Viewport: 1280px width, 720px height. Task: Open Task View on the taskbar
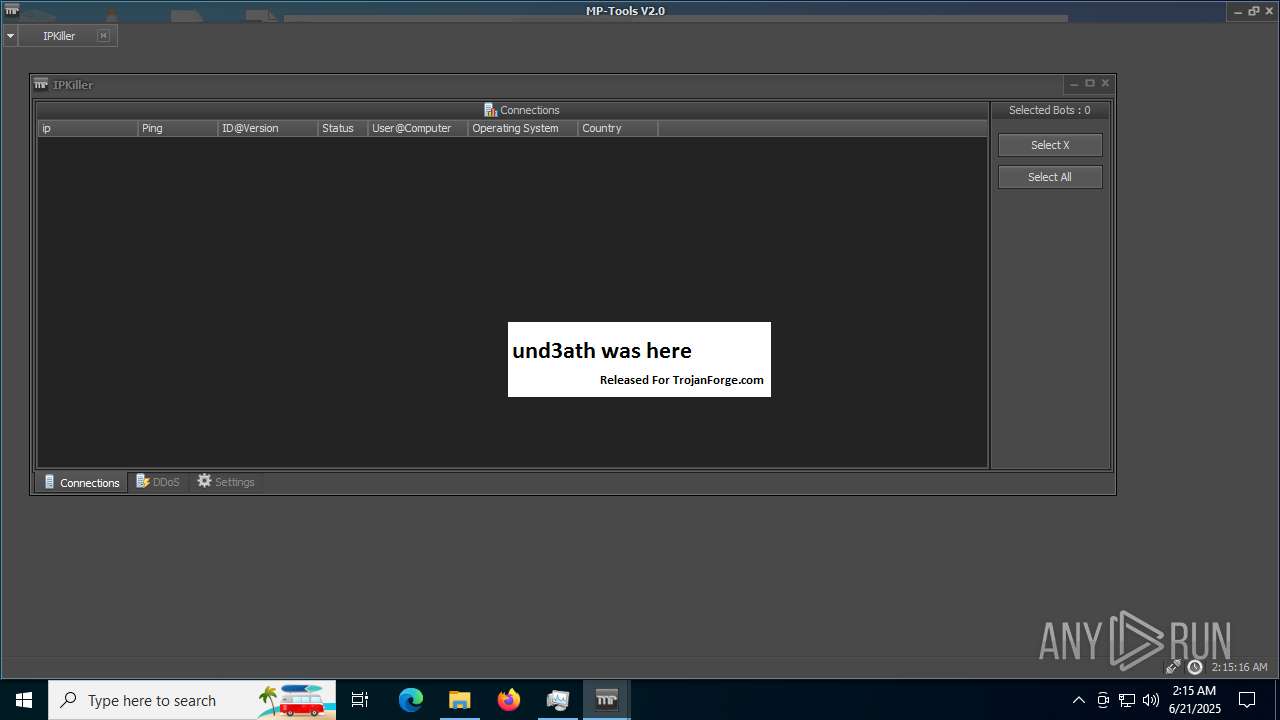coord(360,700)
